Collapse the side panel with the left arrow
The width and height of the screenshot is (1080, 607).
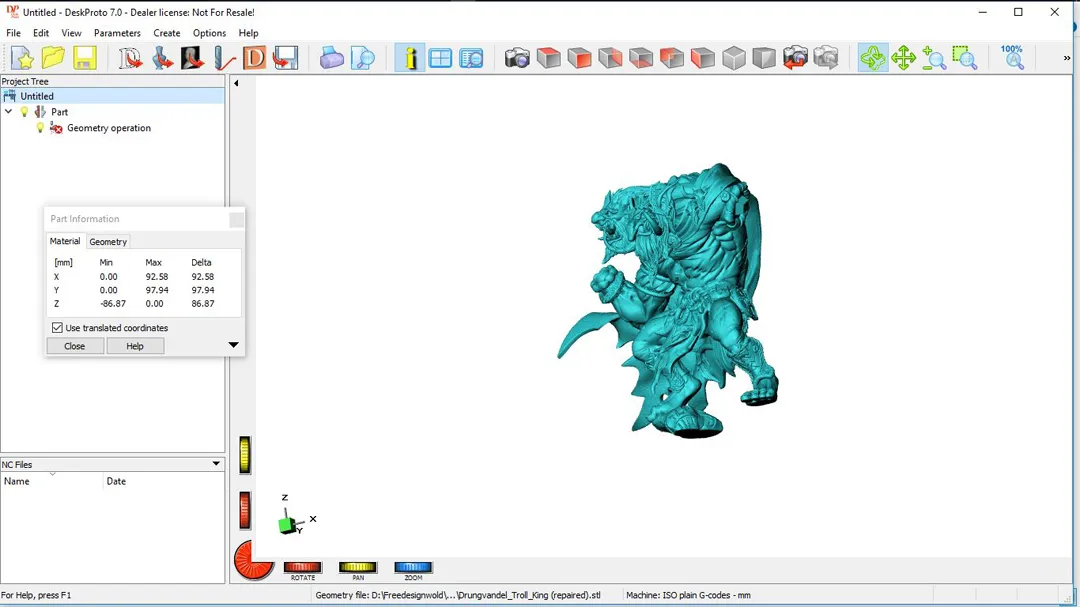236,83
